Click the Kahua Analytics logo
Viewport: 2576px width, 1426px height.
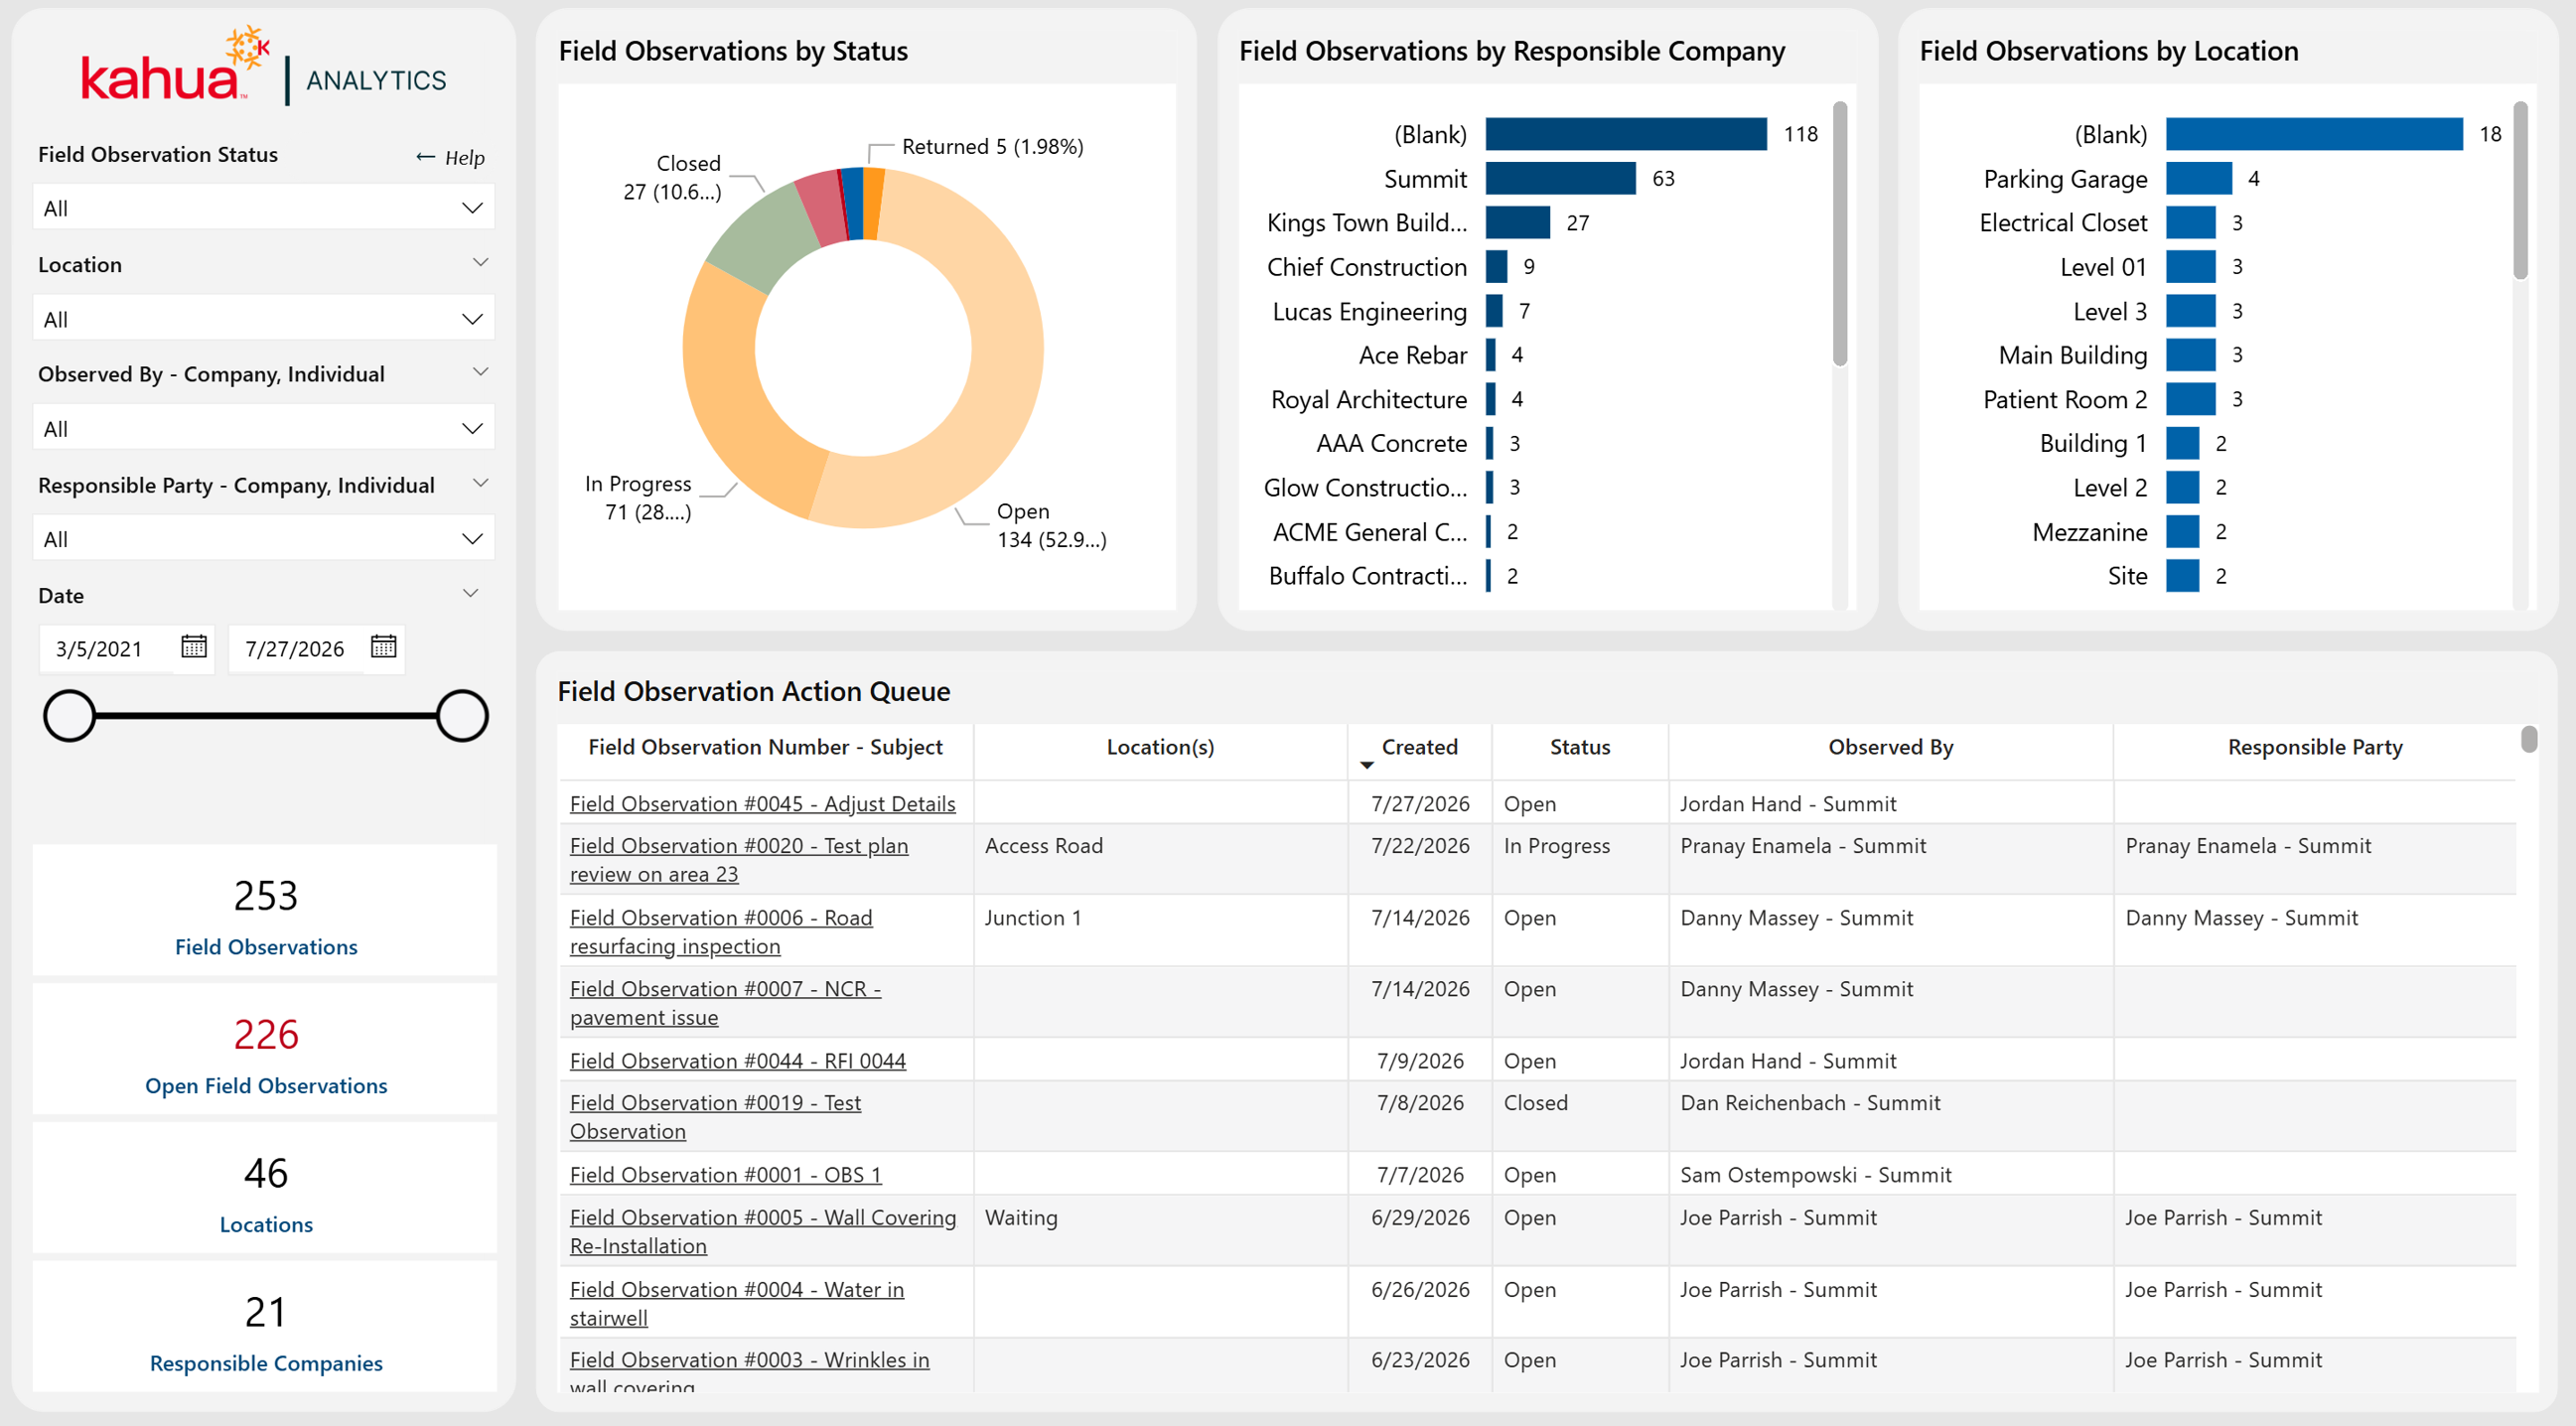[x=264, y=67]
